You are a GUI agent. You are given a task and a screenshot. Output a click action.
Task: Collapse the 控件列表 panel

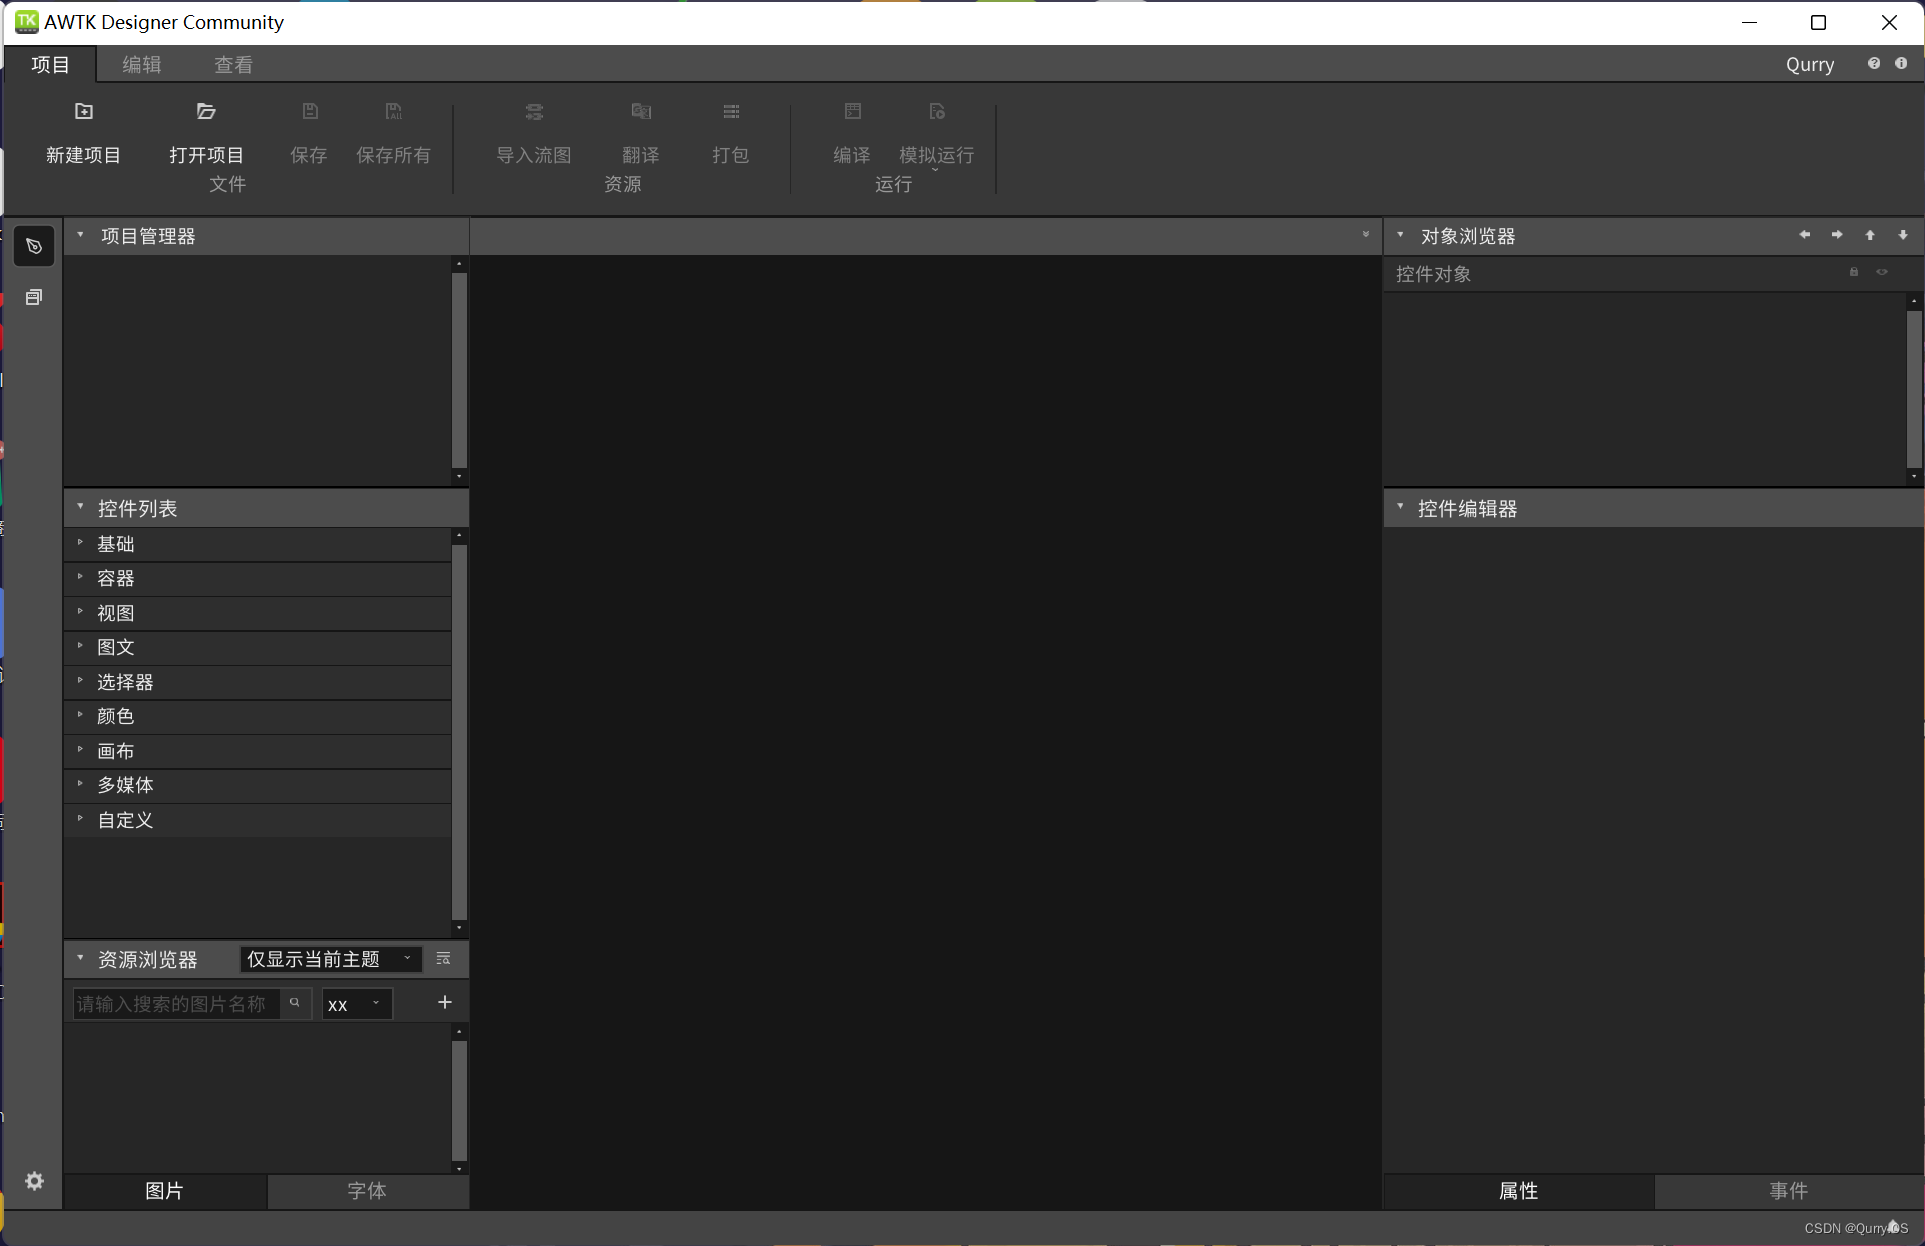[x=81, y=507]
